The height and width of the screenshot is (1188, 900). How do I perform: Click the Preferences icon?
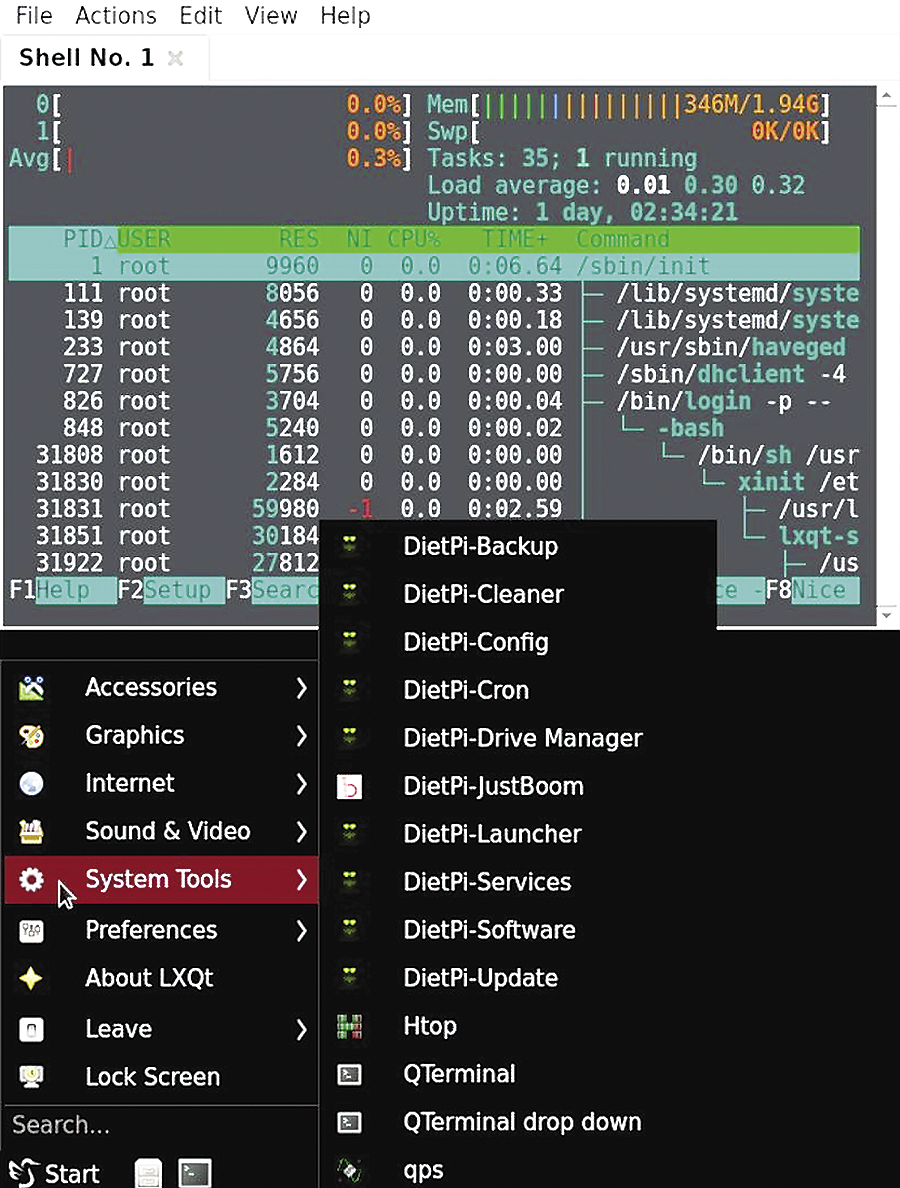pos(31,930)
